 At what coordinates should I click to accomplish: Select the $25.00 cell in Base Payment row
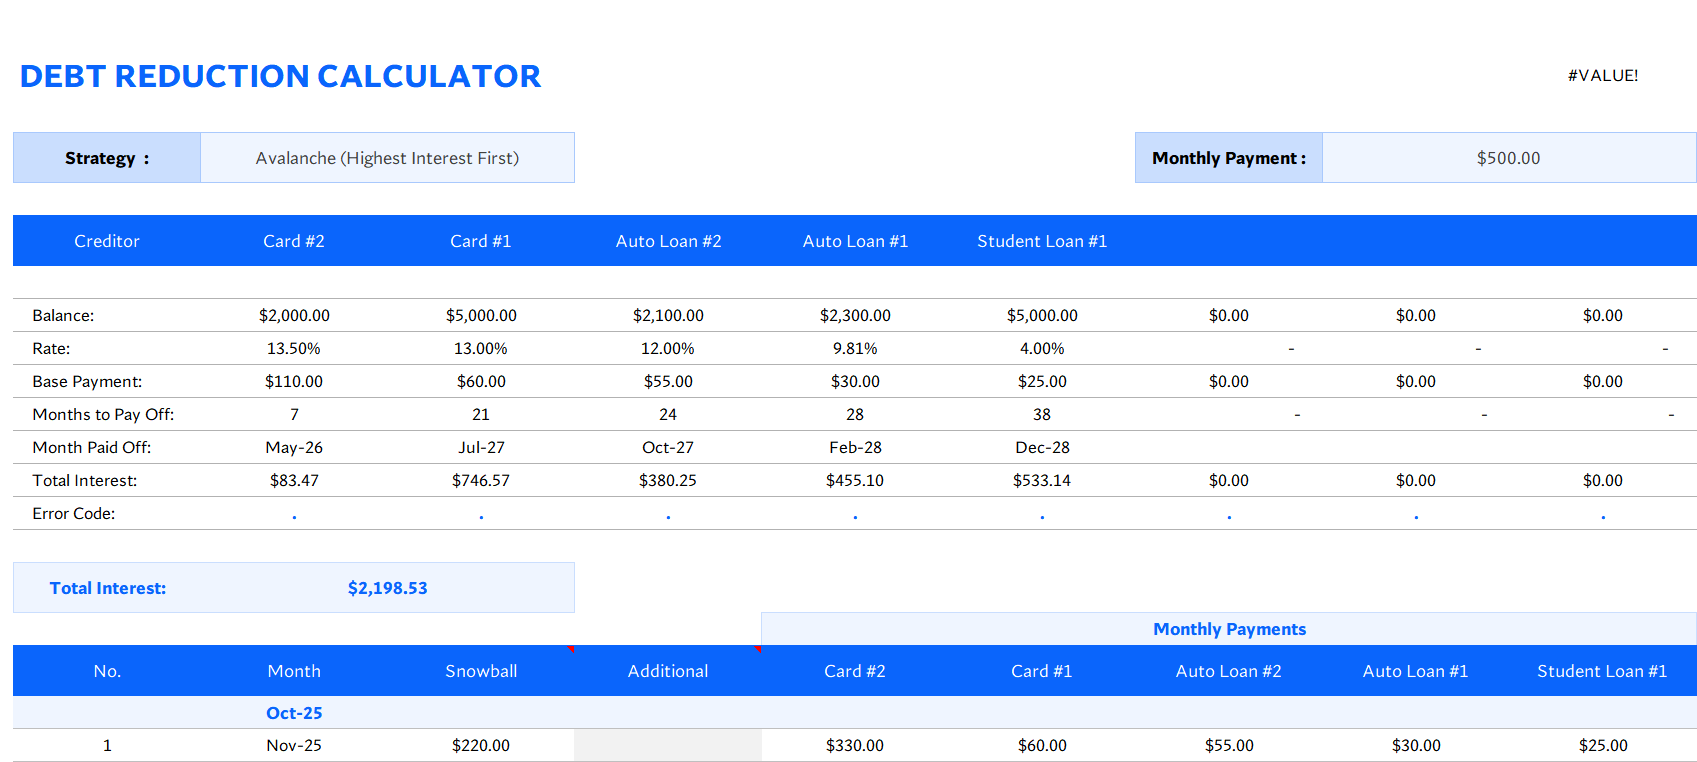click(1042, 381)
